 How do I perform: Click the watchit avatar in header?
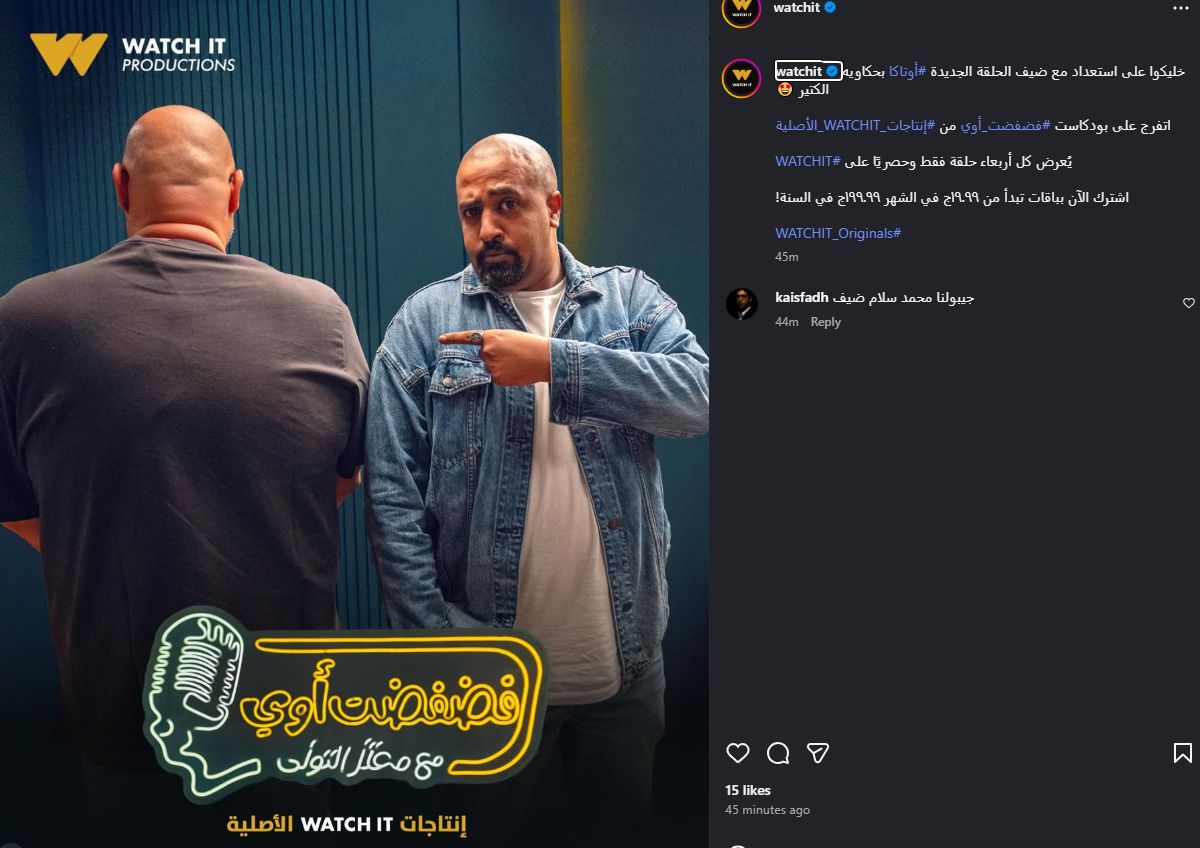[x=741, y=9]
